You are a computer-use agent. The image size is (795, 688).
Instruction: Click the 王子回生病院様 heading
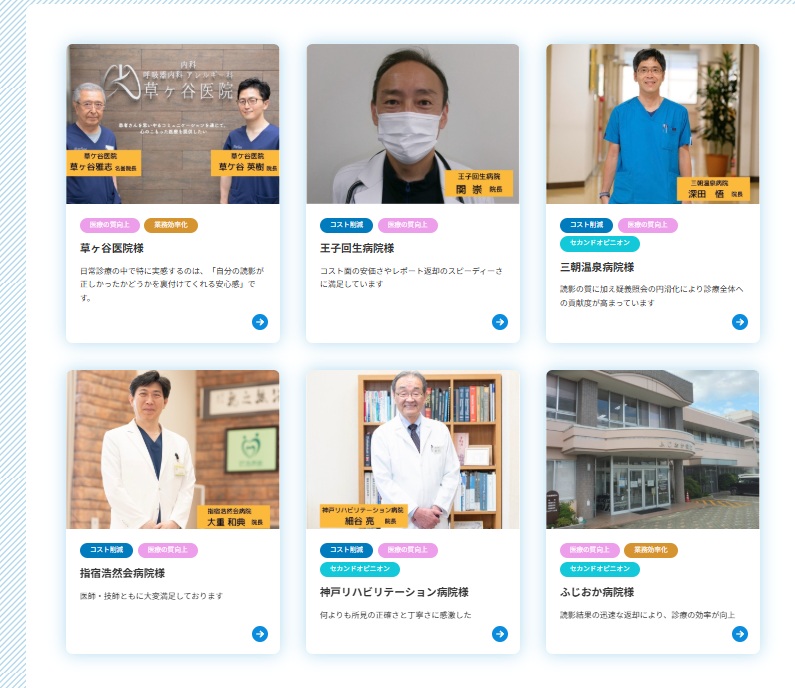click(x=357, y=248)
